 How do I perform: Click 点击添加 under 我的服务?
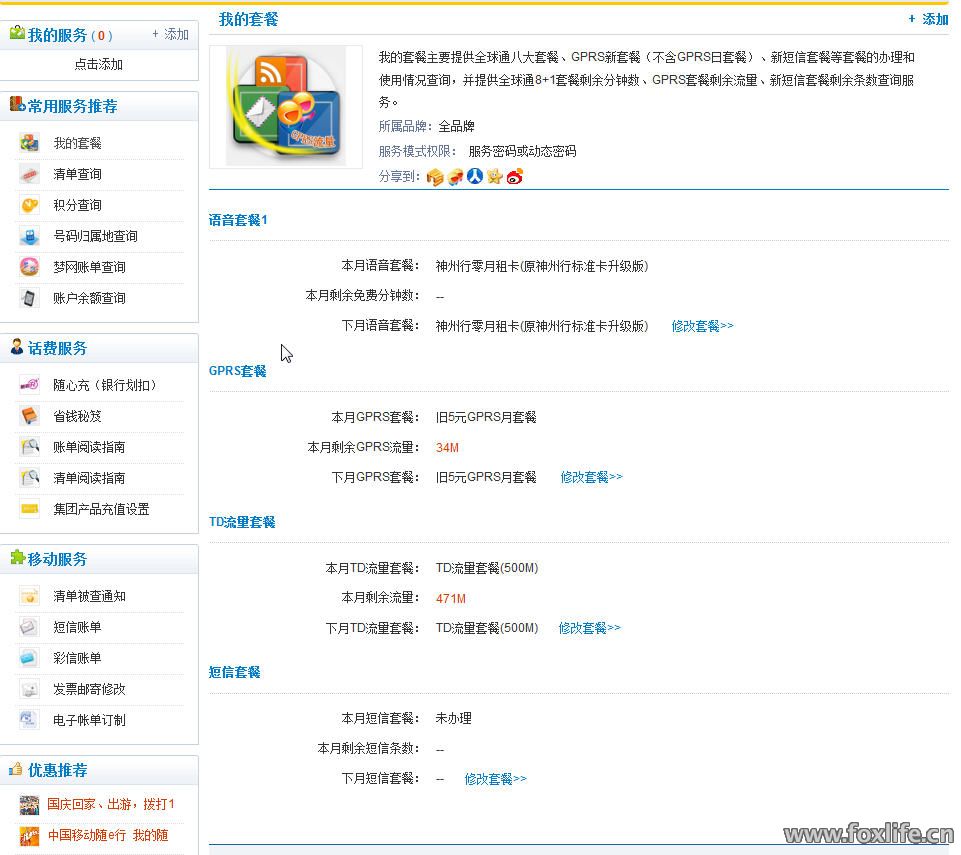(99, 64)
